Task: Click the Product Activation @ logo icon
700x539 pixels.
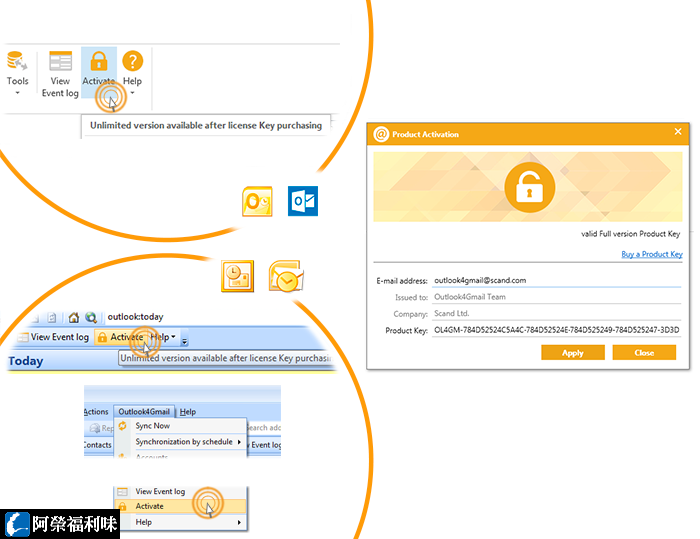Action: tap(381, 134)
